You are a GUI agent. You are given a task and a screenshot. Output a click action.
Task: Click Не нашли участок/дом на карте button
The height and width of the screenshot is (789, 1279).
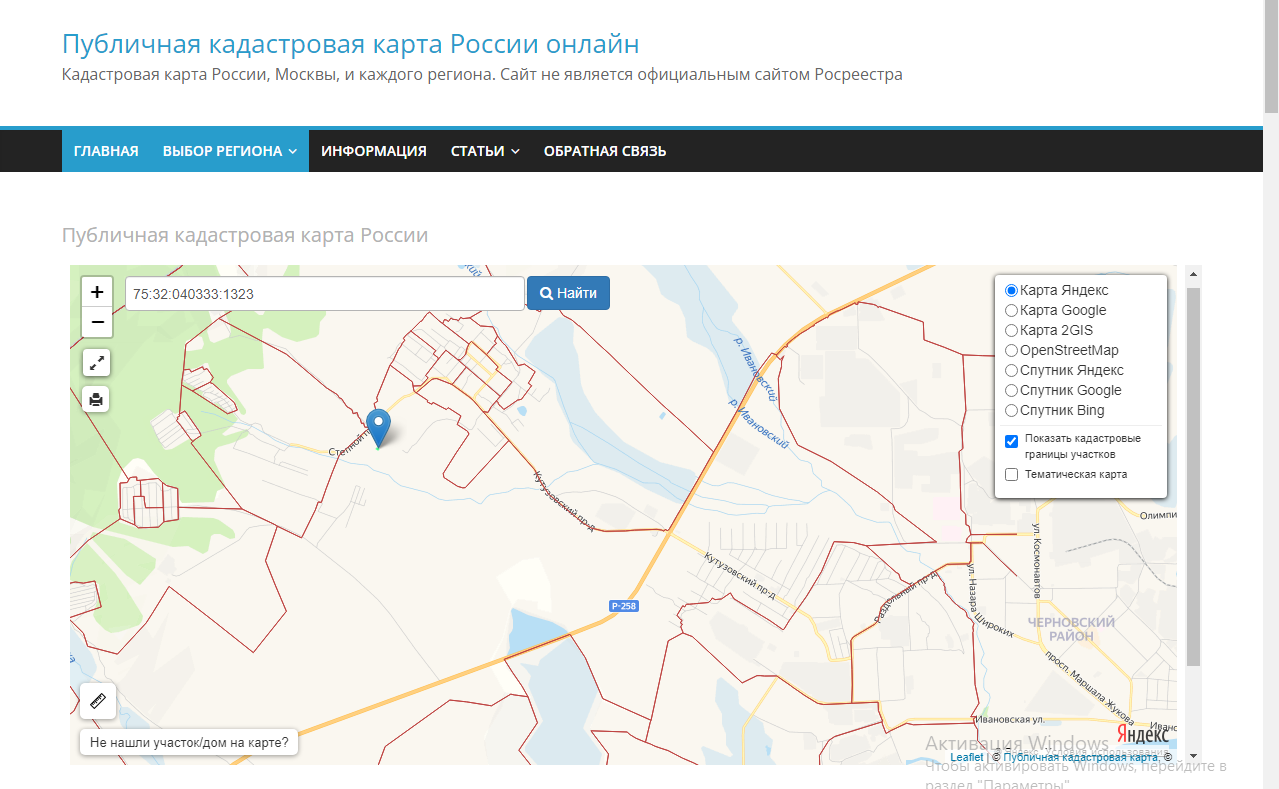point(189,743)
